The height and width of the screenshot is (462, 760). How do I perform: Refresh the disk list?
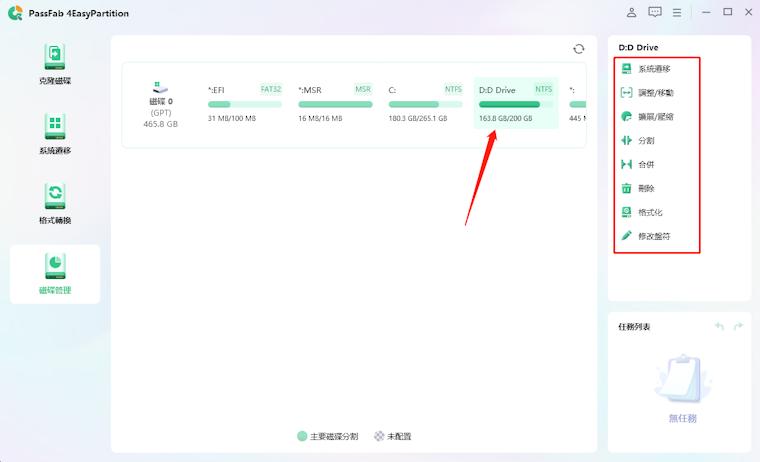(579, 49)
